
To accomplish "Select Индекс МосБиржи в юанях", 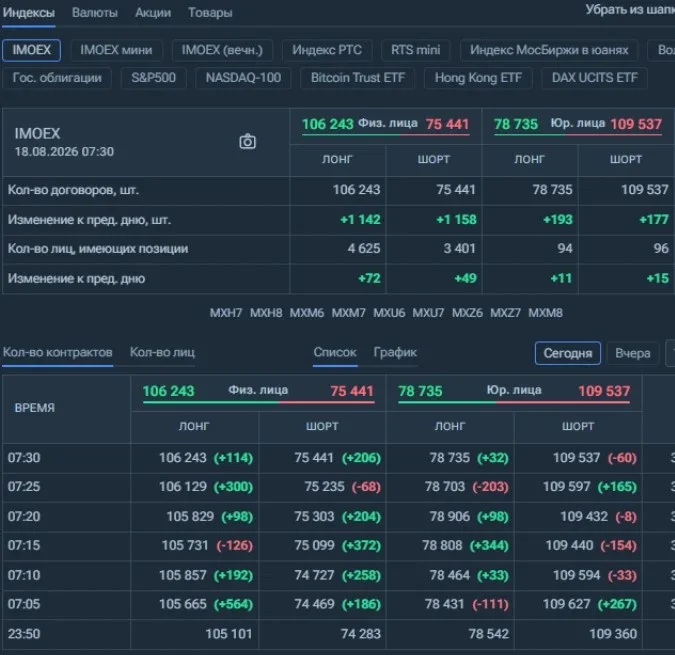I will pyautogui.click(x=549, y=50).
